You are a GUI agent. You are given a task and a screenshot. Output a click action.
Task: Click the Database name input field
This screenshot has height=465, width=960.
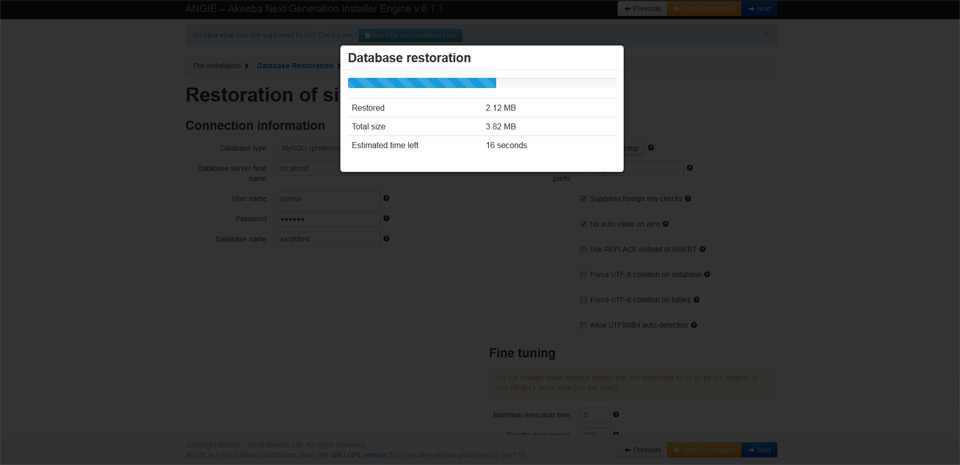pos(328,239)
